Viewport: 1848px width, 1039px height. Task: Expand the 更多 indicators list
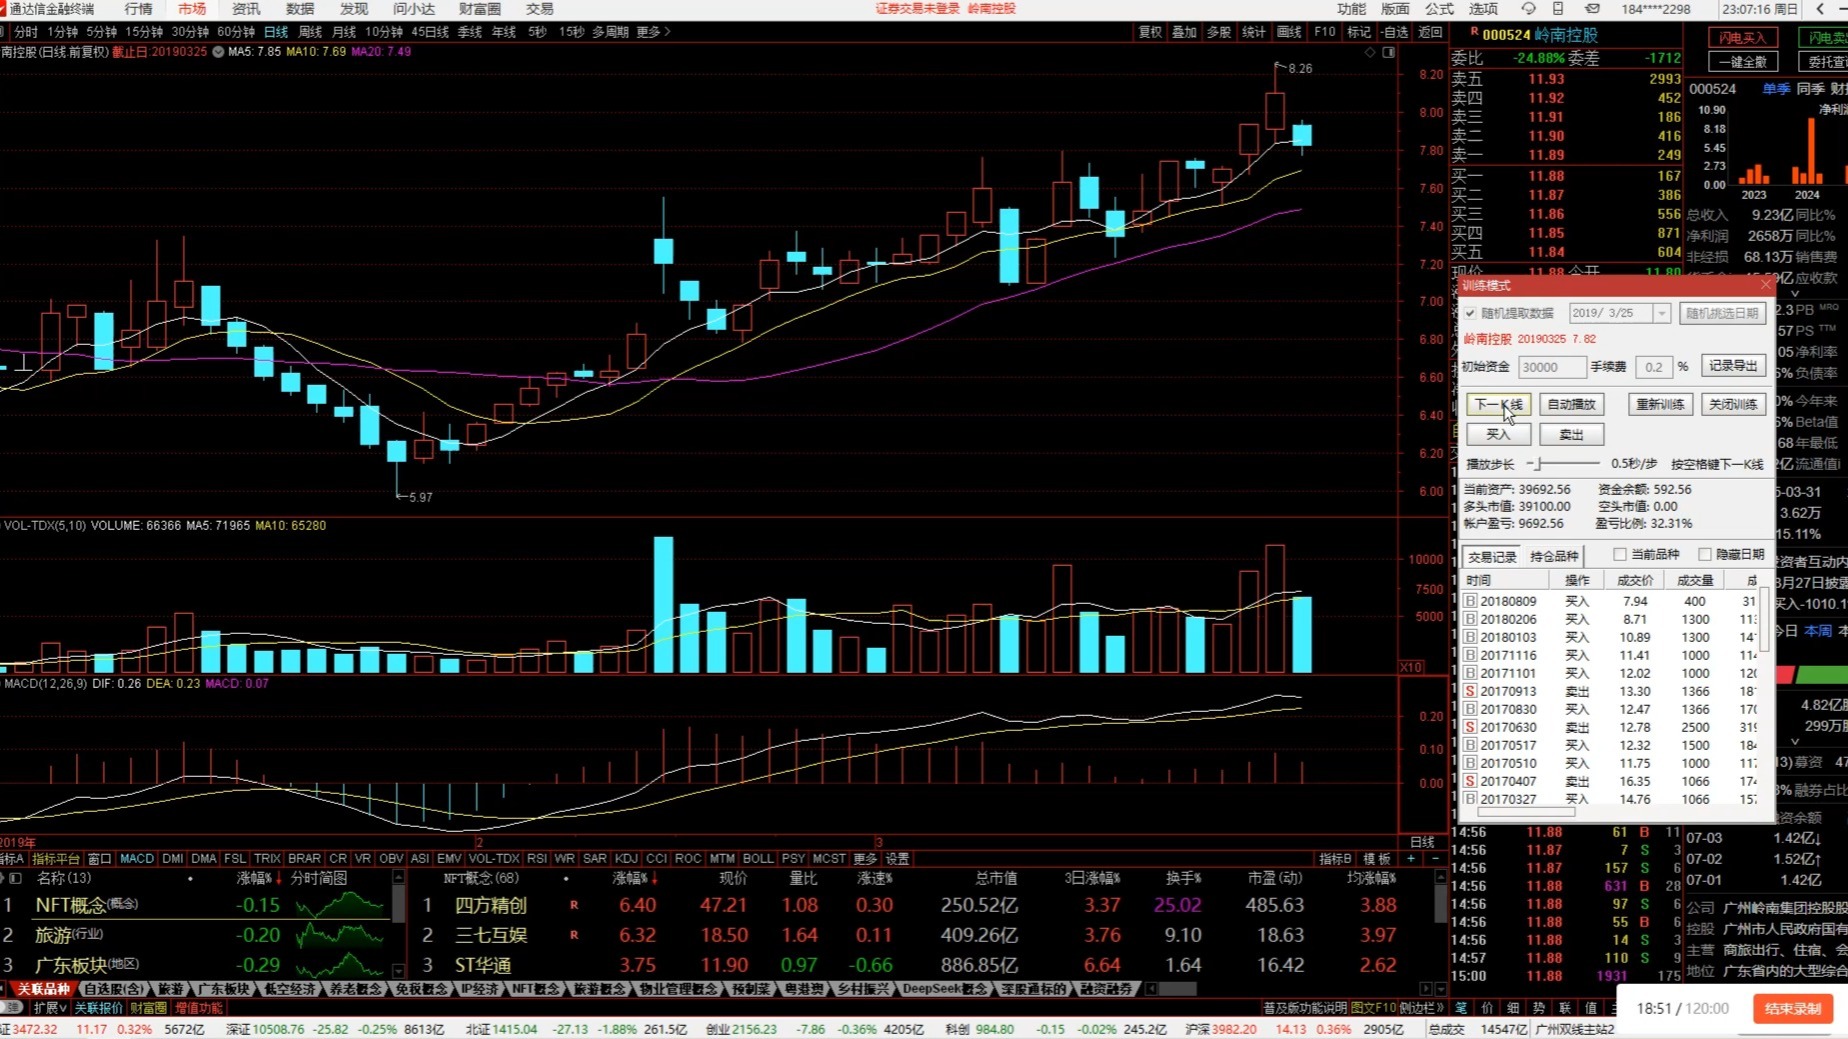point(865,859)
